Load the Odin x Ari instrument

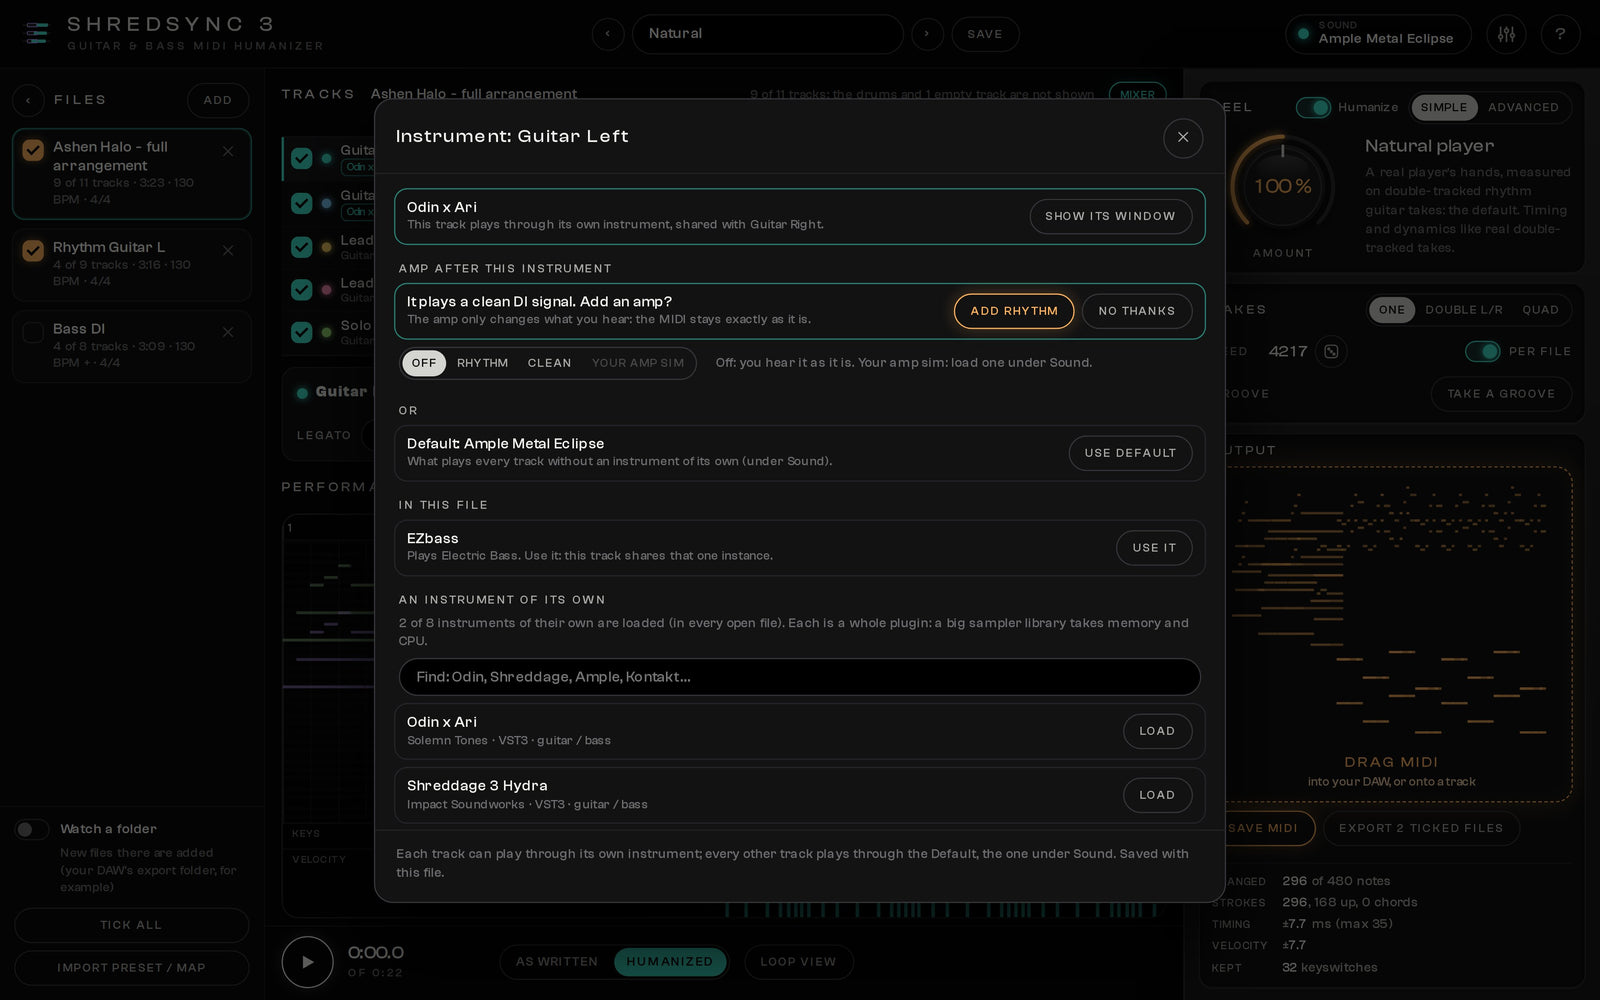click(1157, 731)
